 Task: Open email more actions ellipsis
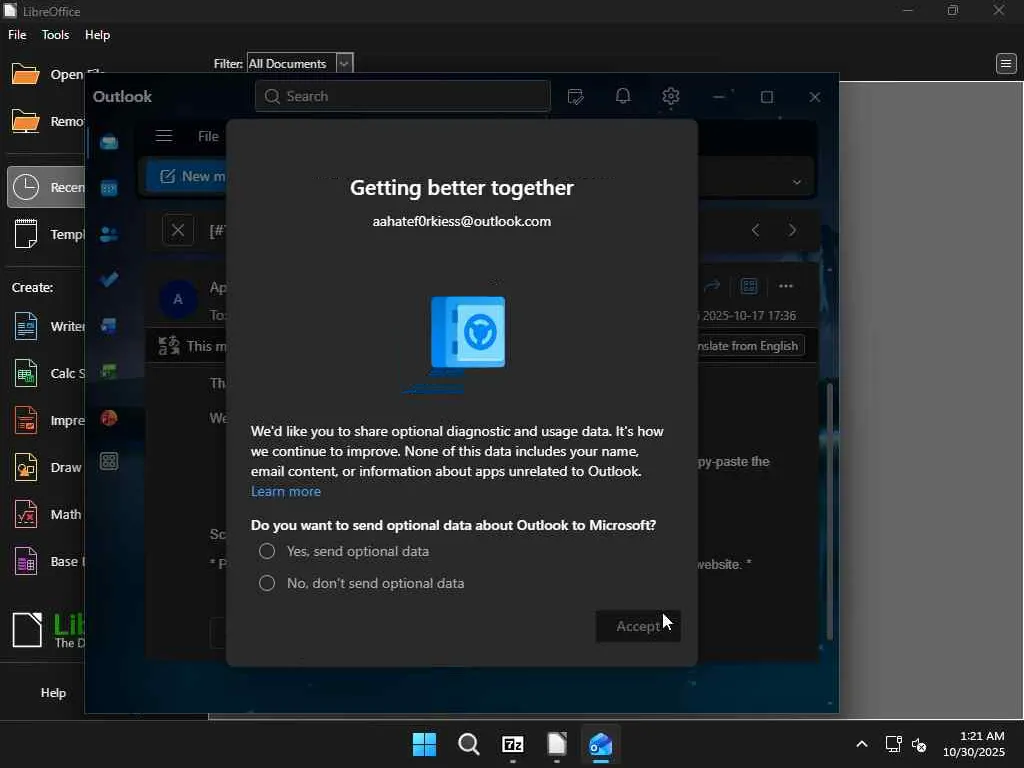tap(786, 285)
